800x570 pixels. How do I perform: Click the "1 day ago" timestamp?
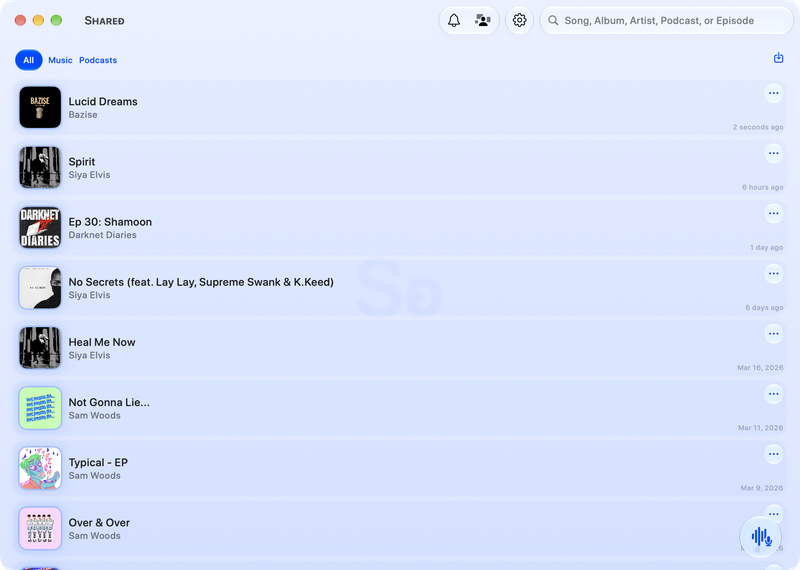point(766,247)
